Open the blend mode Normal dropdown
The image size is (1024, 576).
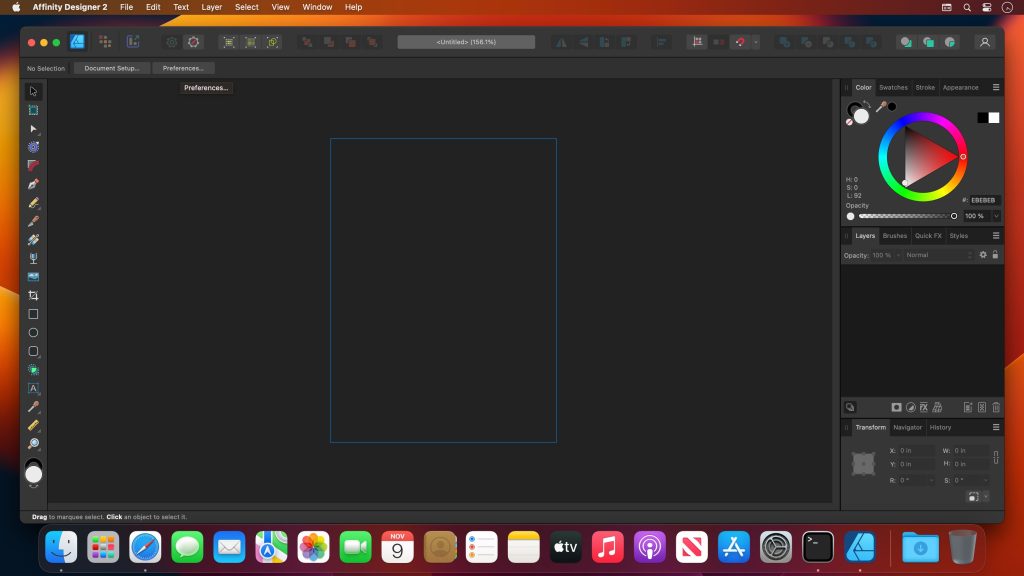click(x=938, y=255)
